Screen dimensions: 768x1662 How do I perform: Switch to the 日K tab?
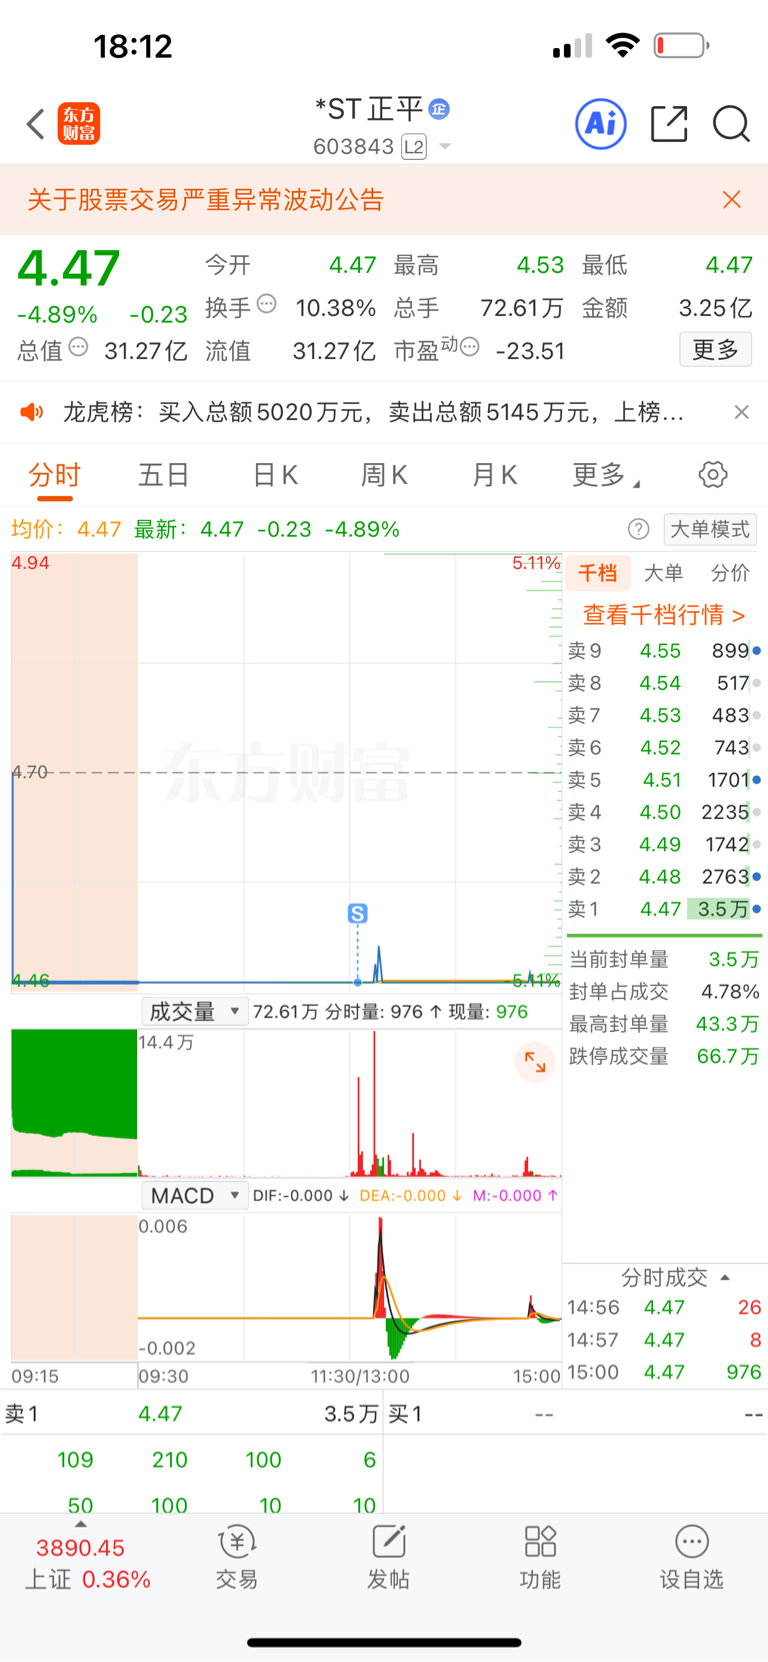[275, 475]
